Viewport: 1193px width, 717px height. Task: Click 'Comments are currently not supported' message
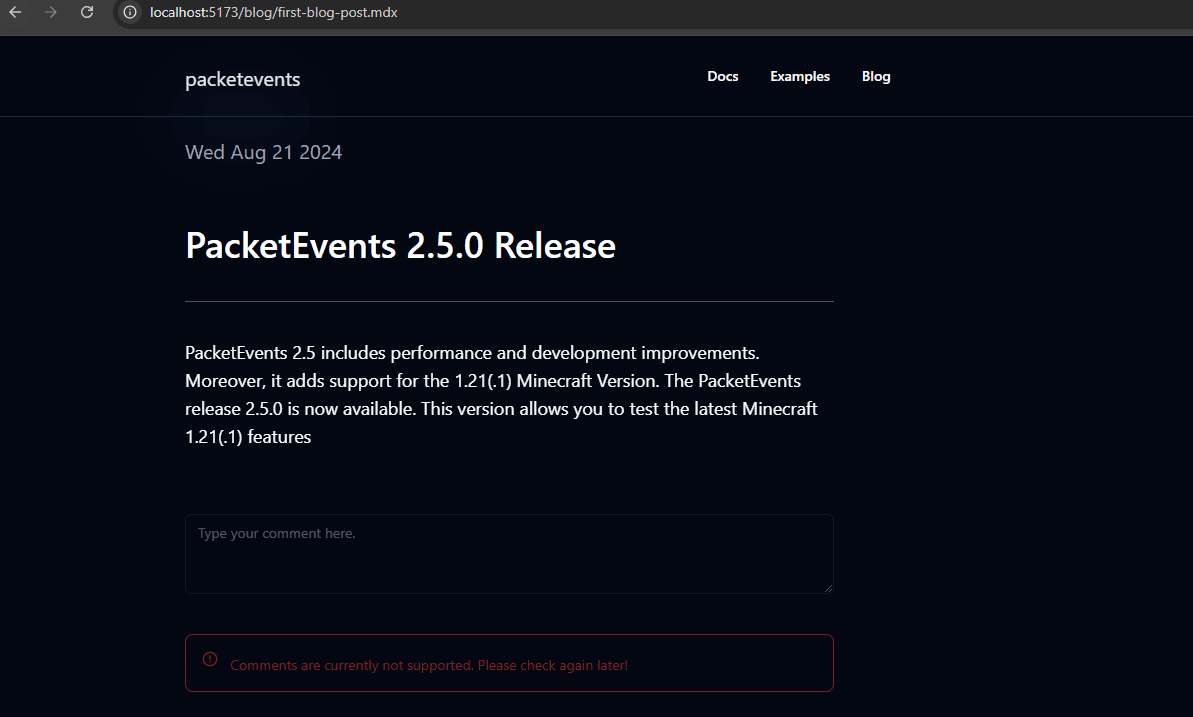tap(429, 665)
